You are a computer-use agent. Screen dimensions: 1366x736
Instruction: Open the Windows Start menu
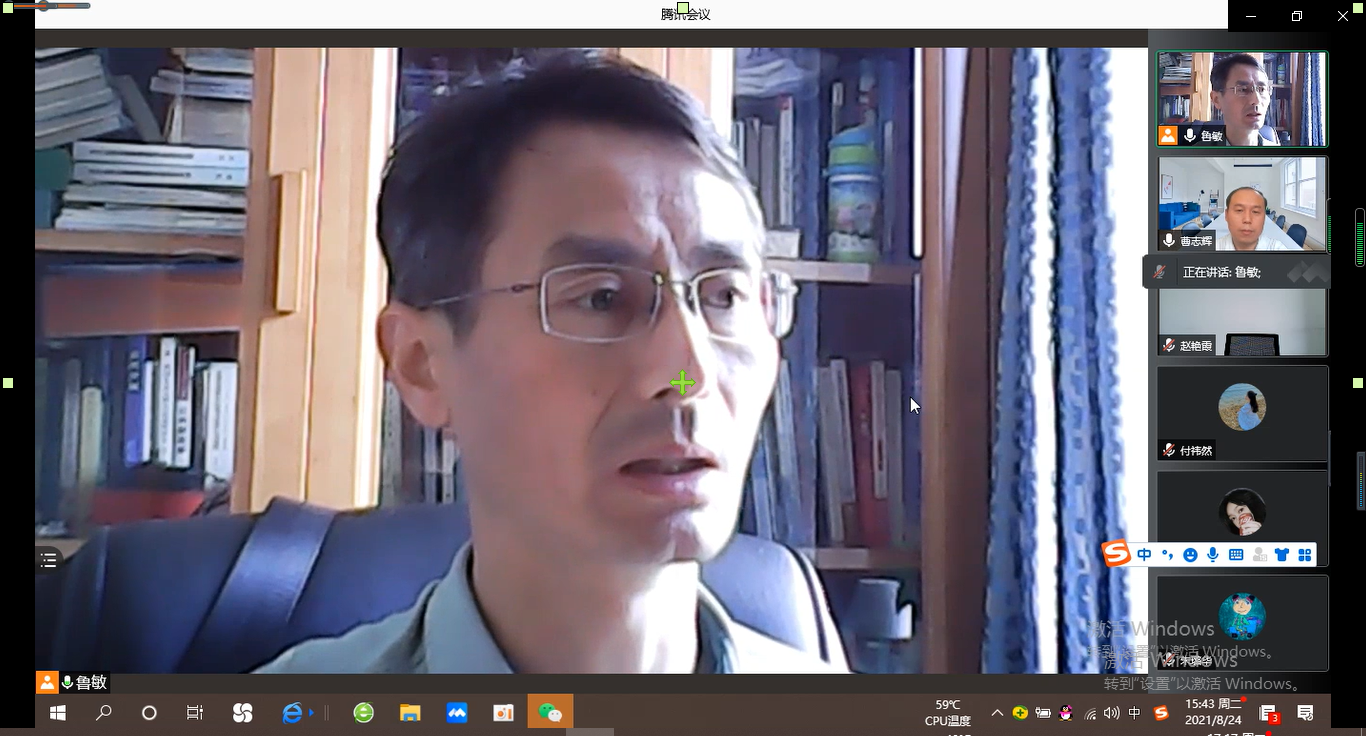click(58, 713)
